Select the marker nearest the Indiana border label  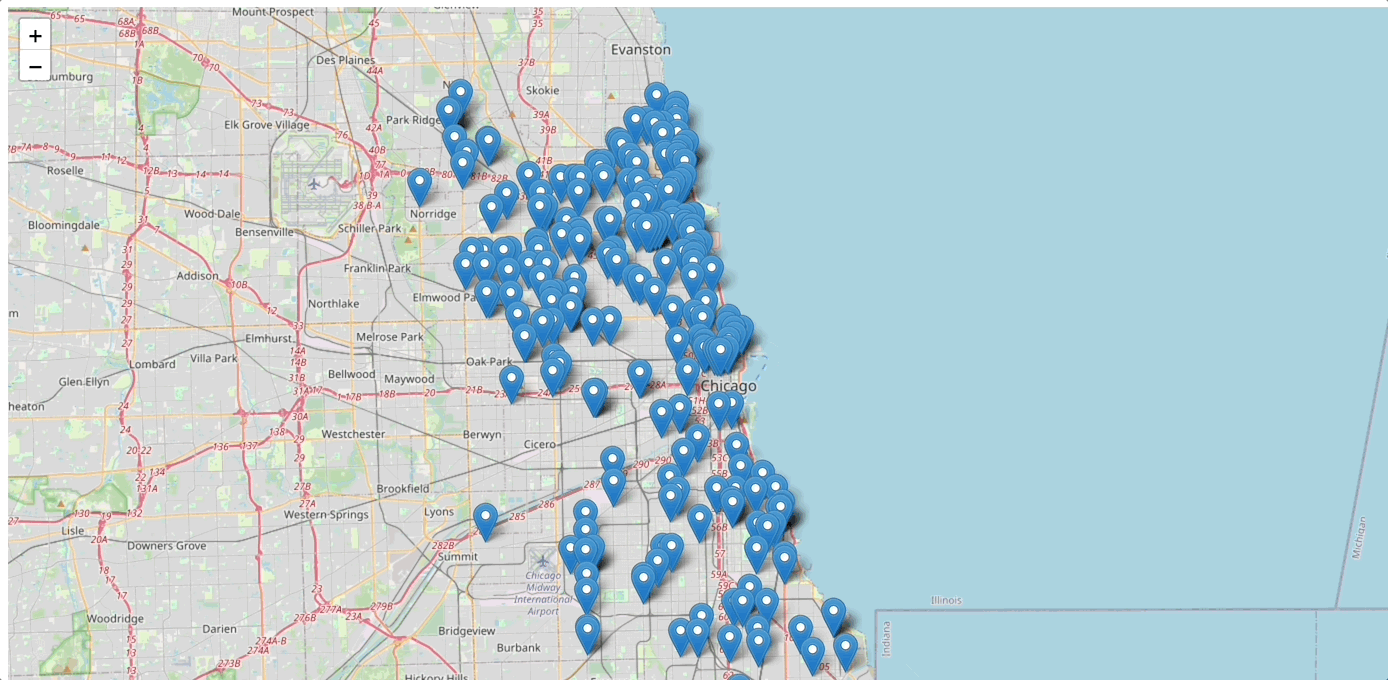coord(846,650)
